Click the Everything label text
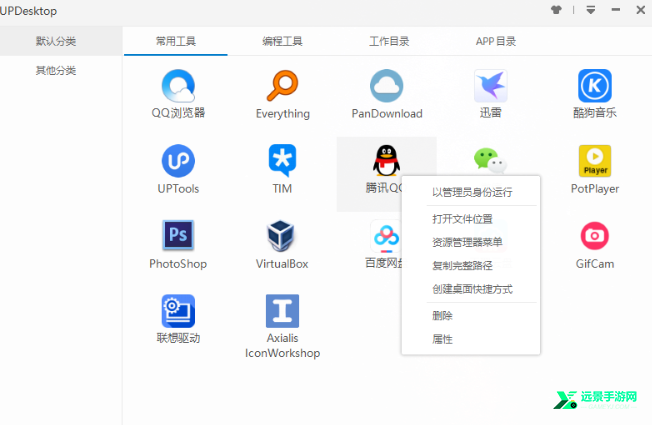This screenshot has width=652, height=425. tap(283, 114)
